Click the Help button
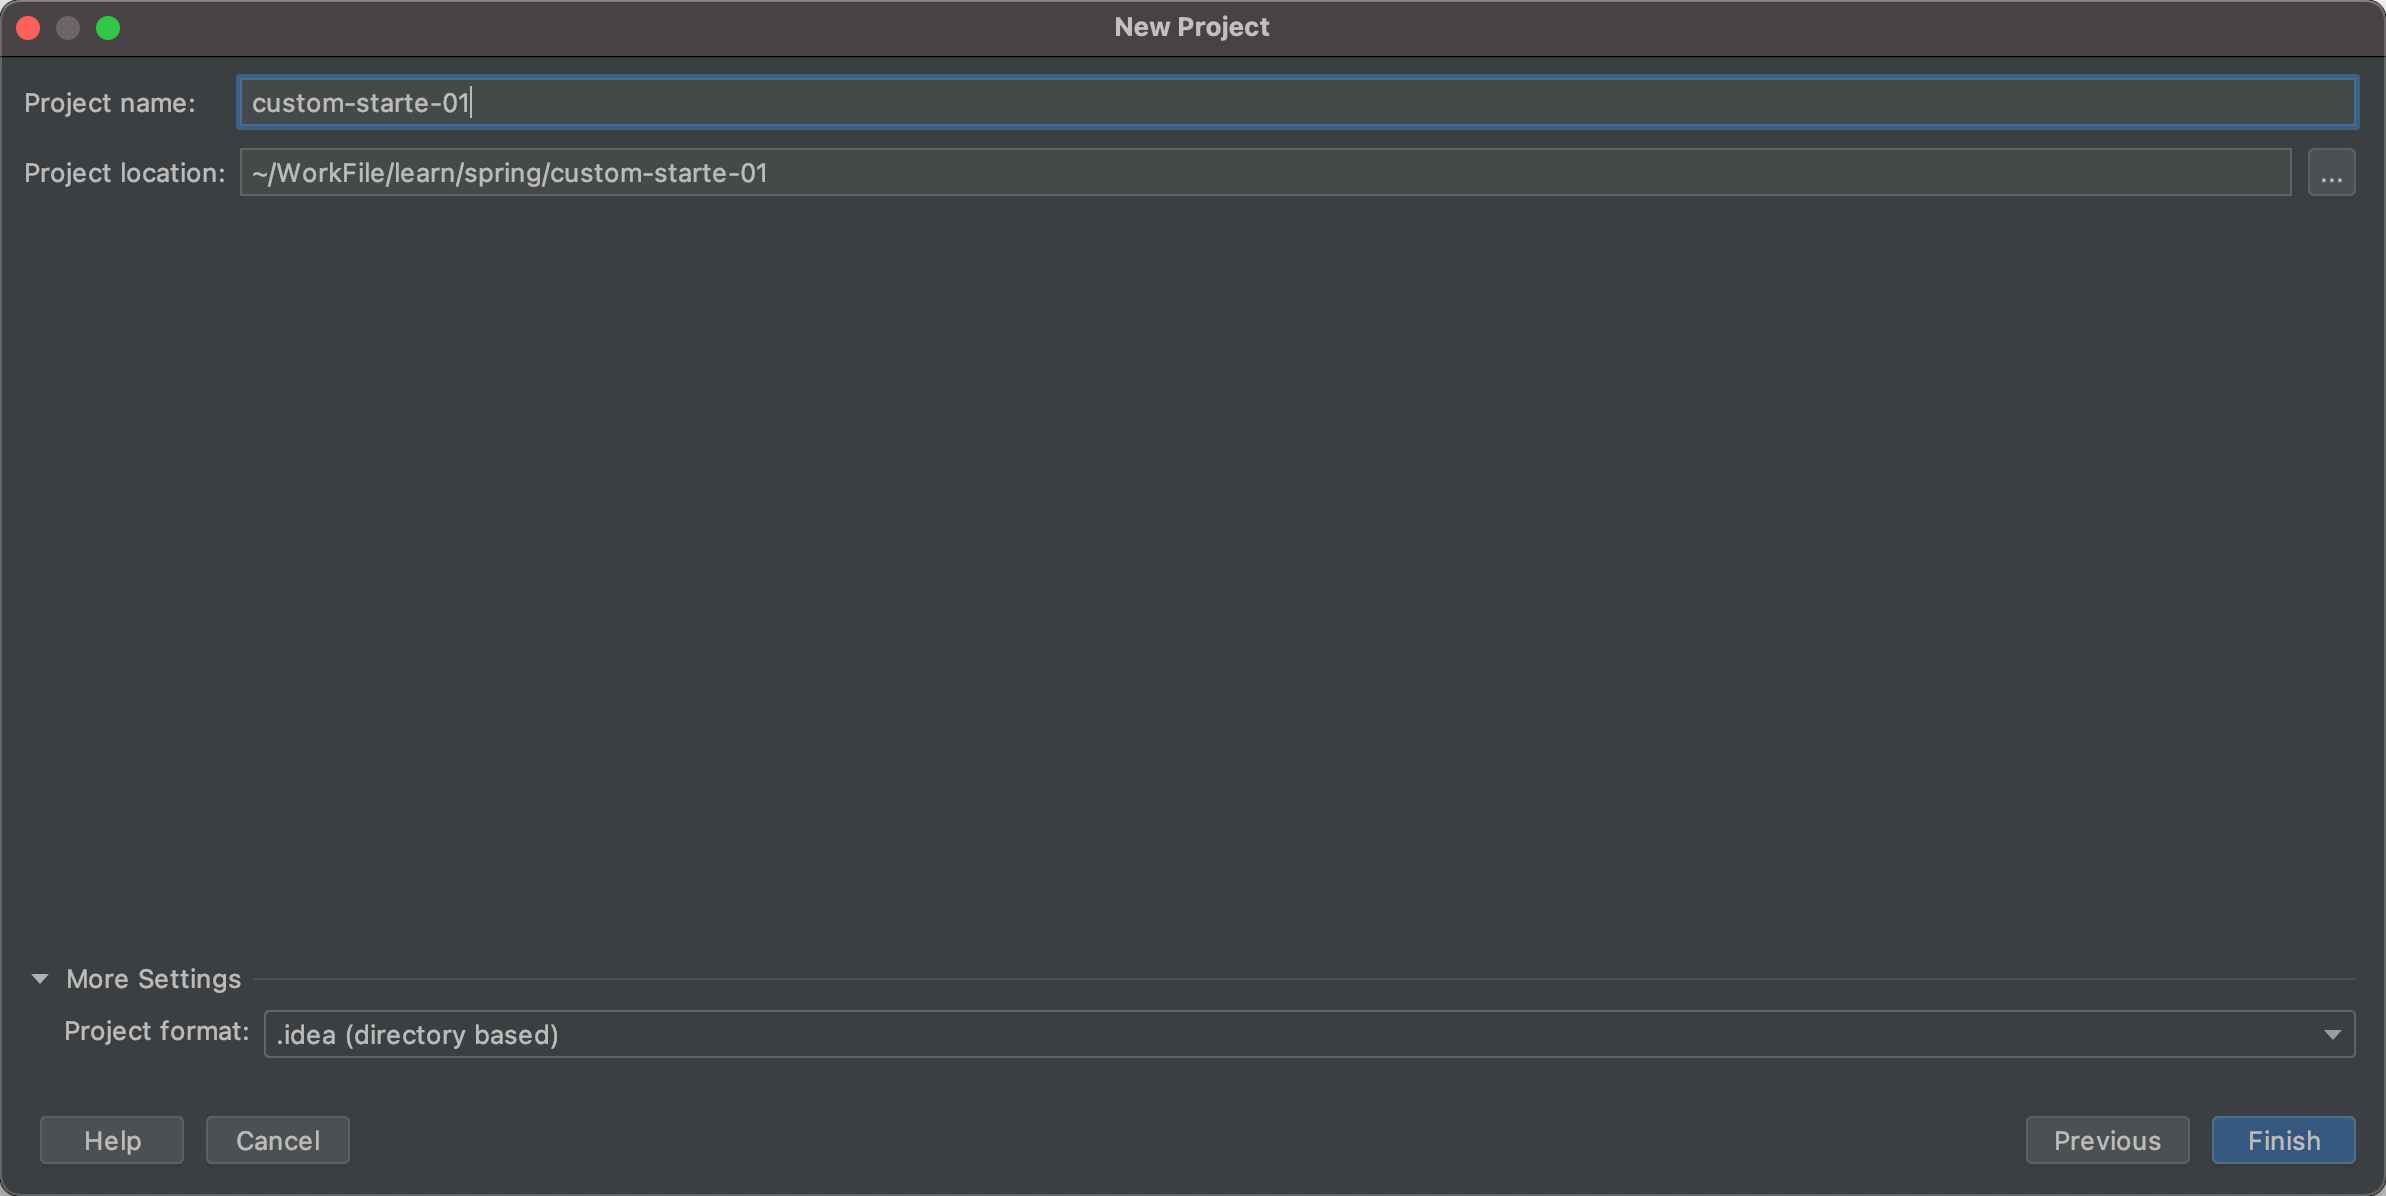This screenshot has width=2386, height=1196. [x=112, y=1140]
